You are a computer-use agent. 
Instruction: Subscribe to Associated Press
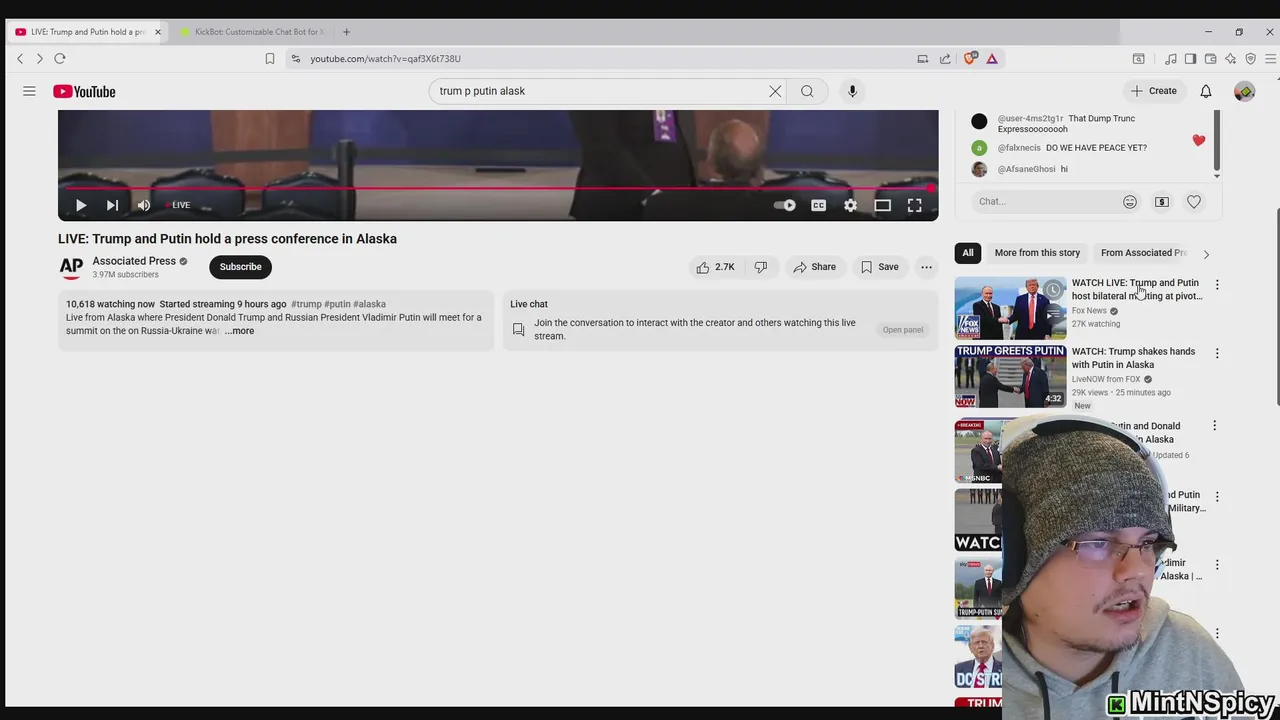[240, 267]
